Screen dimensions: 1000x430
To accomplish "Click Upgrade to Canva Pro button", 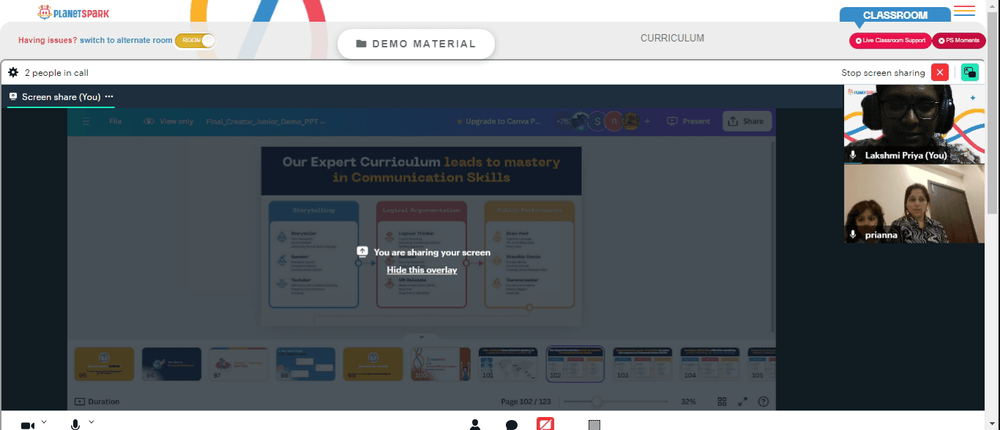I will (x=497, y=121).
